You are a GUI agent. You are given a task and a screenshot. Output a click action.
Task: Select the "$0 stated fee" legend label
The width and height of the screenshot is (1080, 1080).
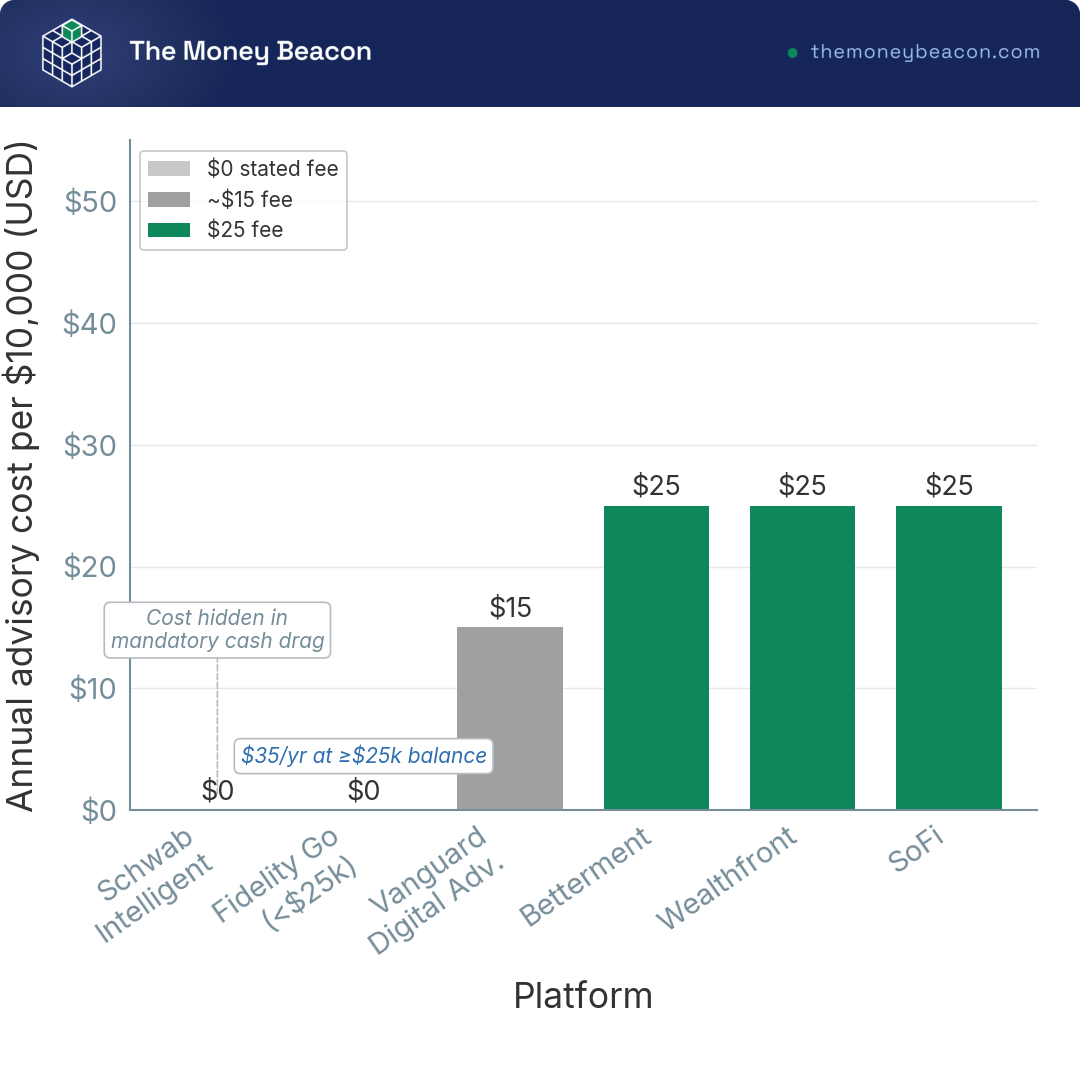point(273,169)
